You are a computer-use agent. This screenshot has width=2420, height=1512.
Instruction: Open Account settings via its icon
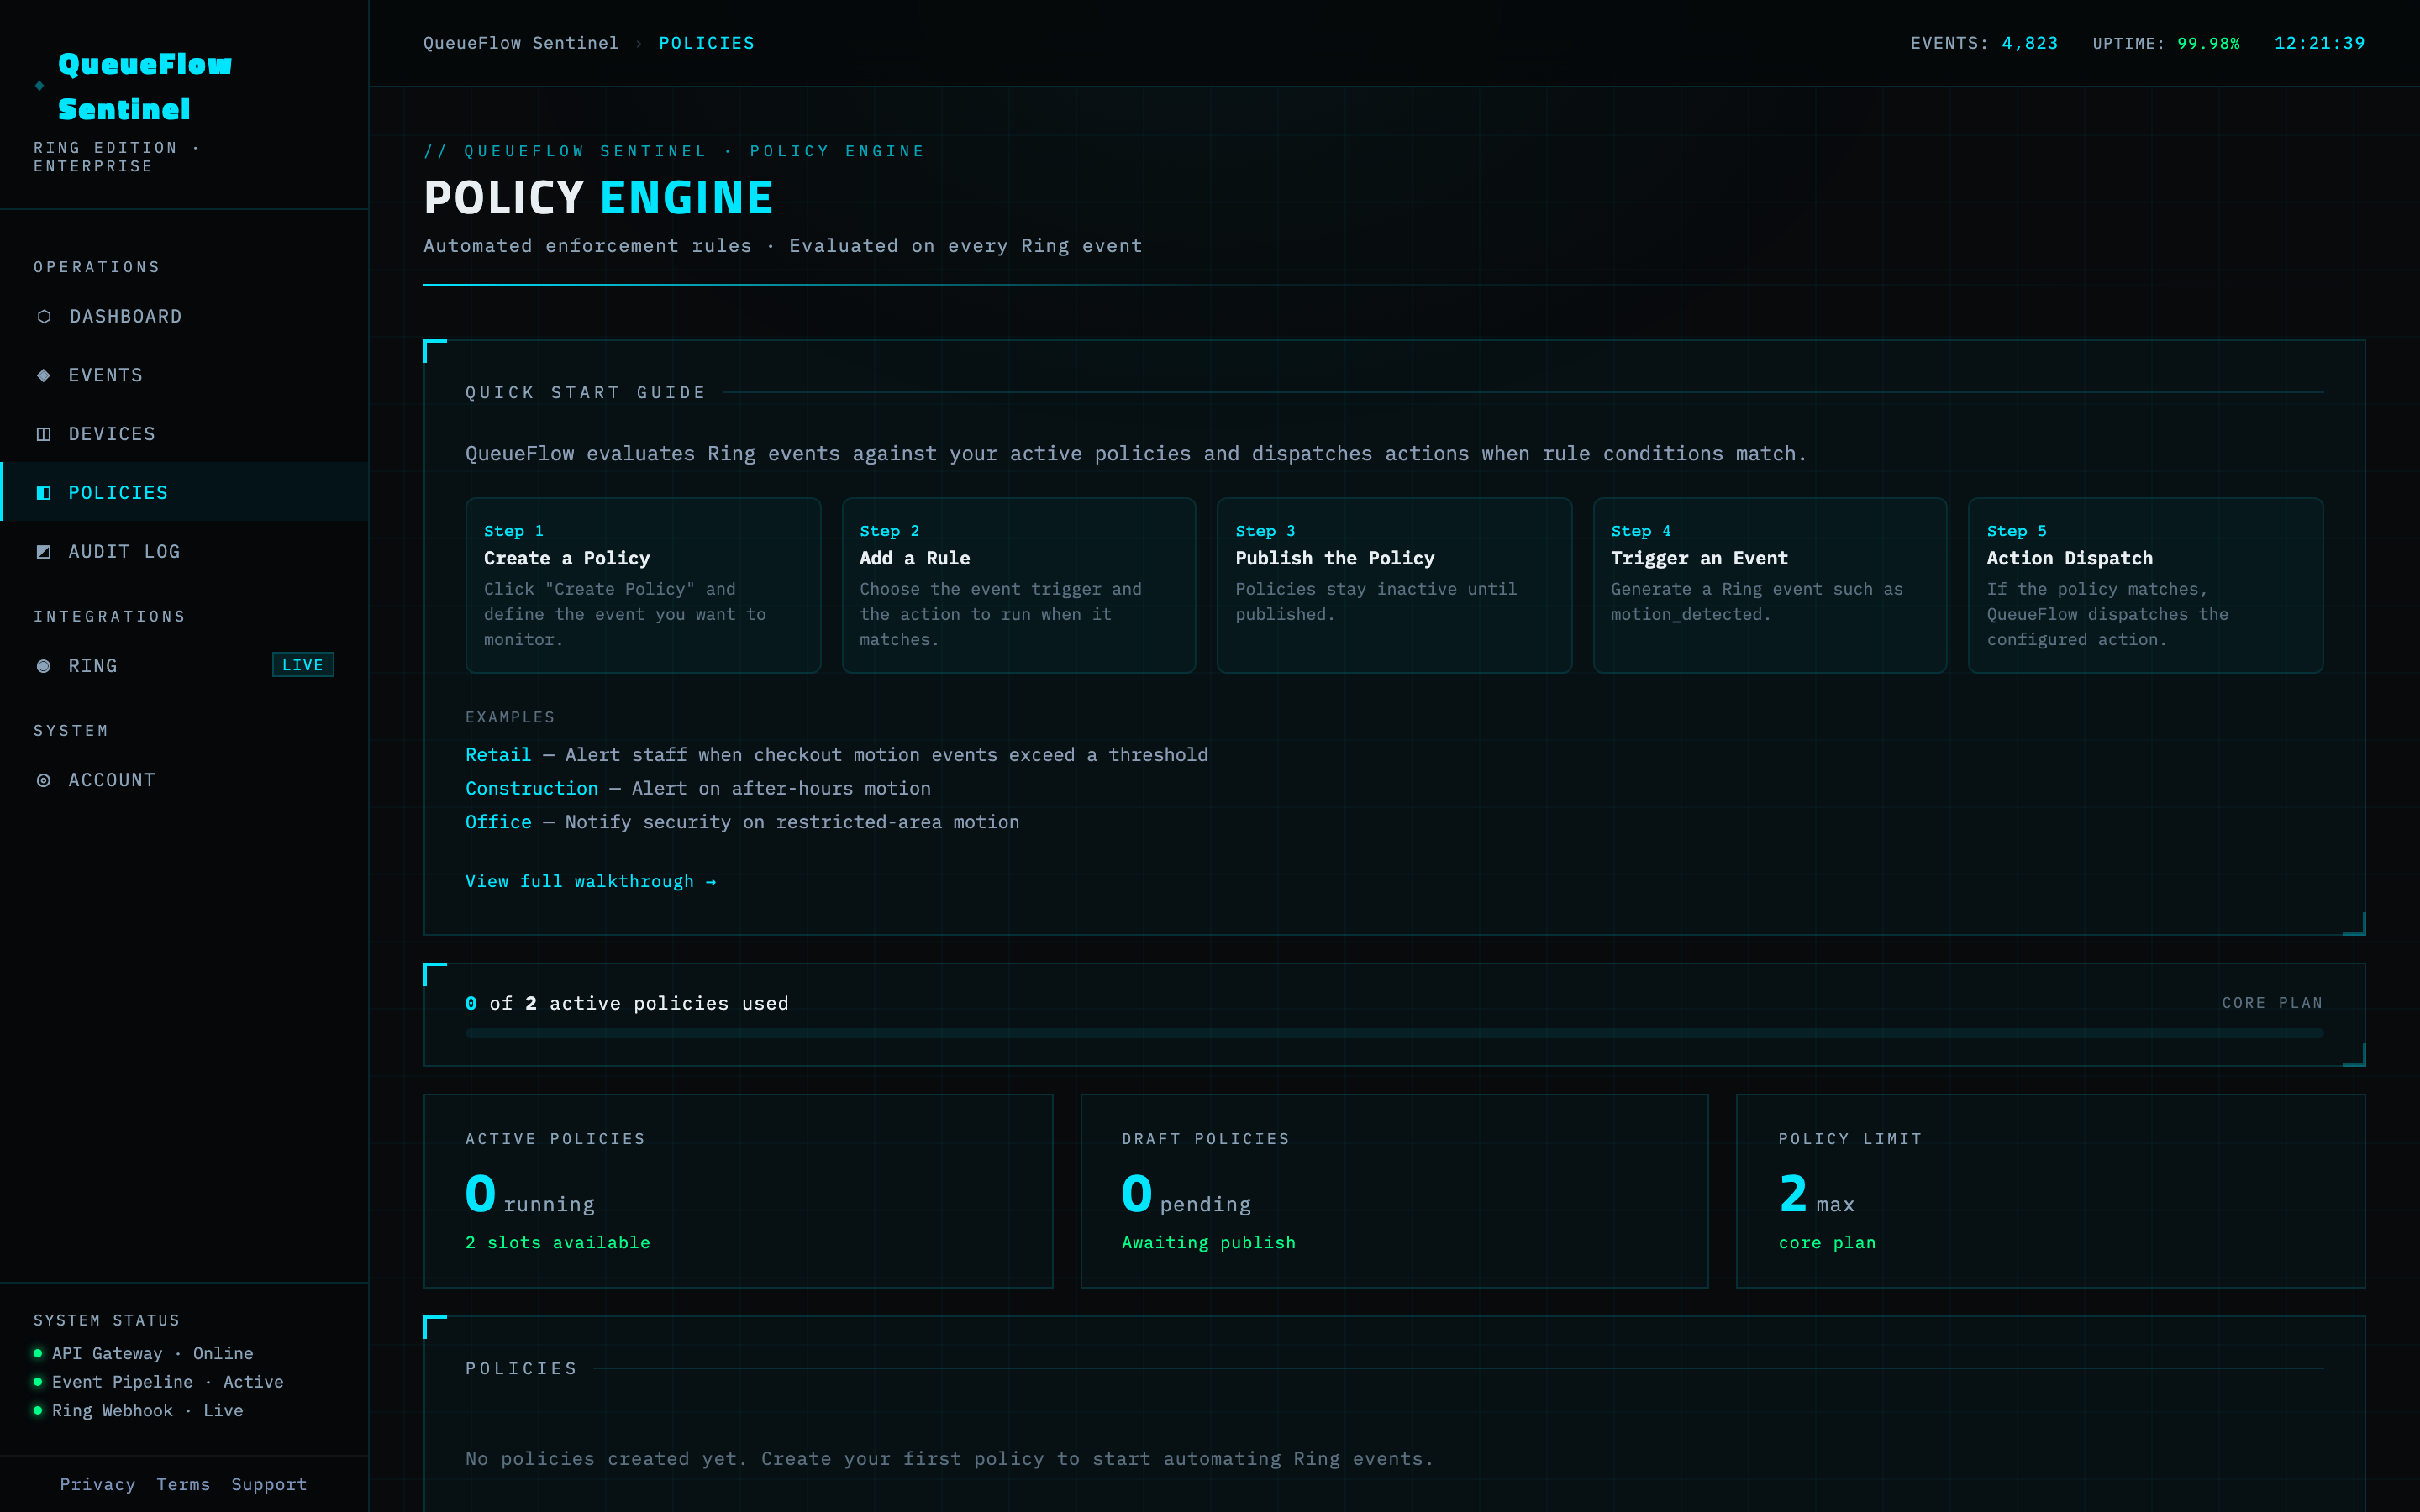coord(44,780)
